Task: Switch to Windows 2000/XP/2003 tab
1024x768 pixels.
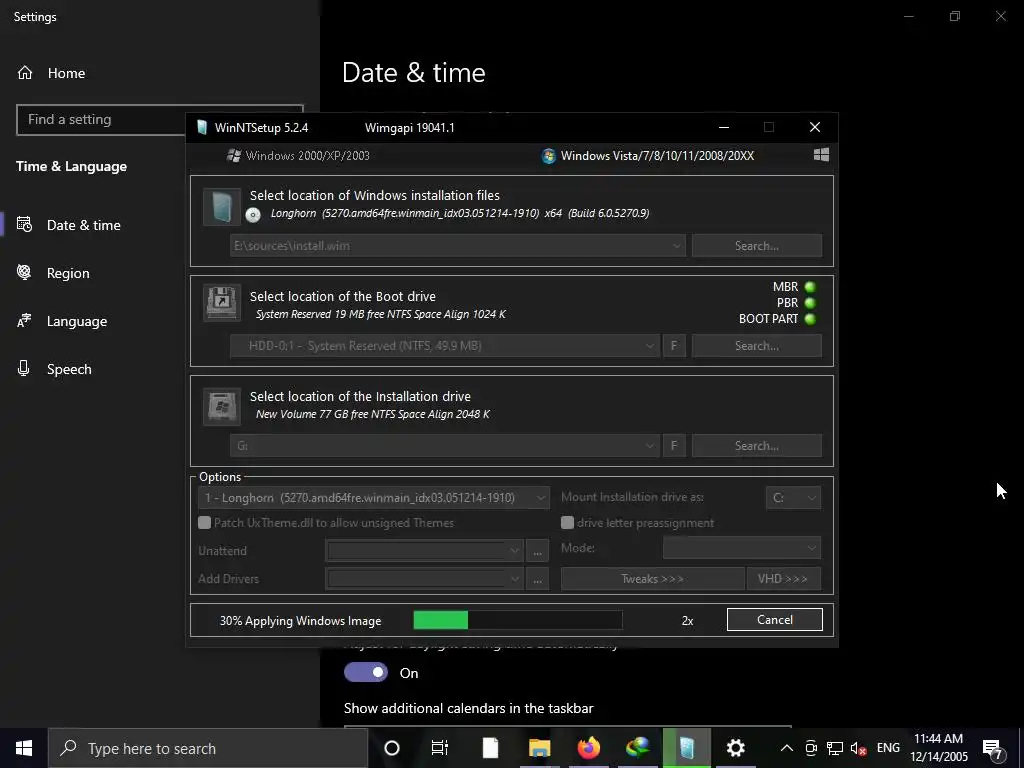Action: tap(298, 155)
